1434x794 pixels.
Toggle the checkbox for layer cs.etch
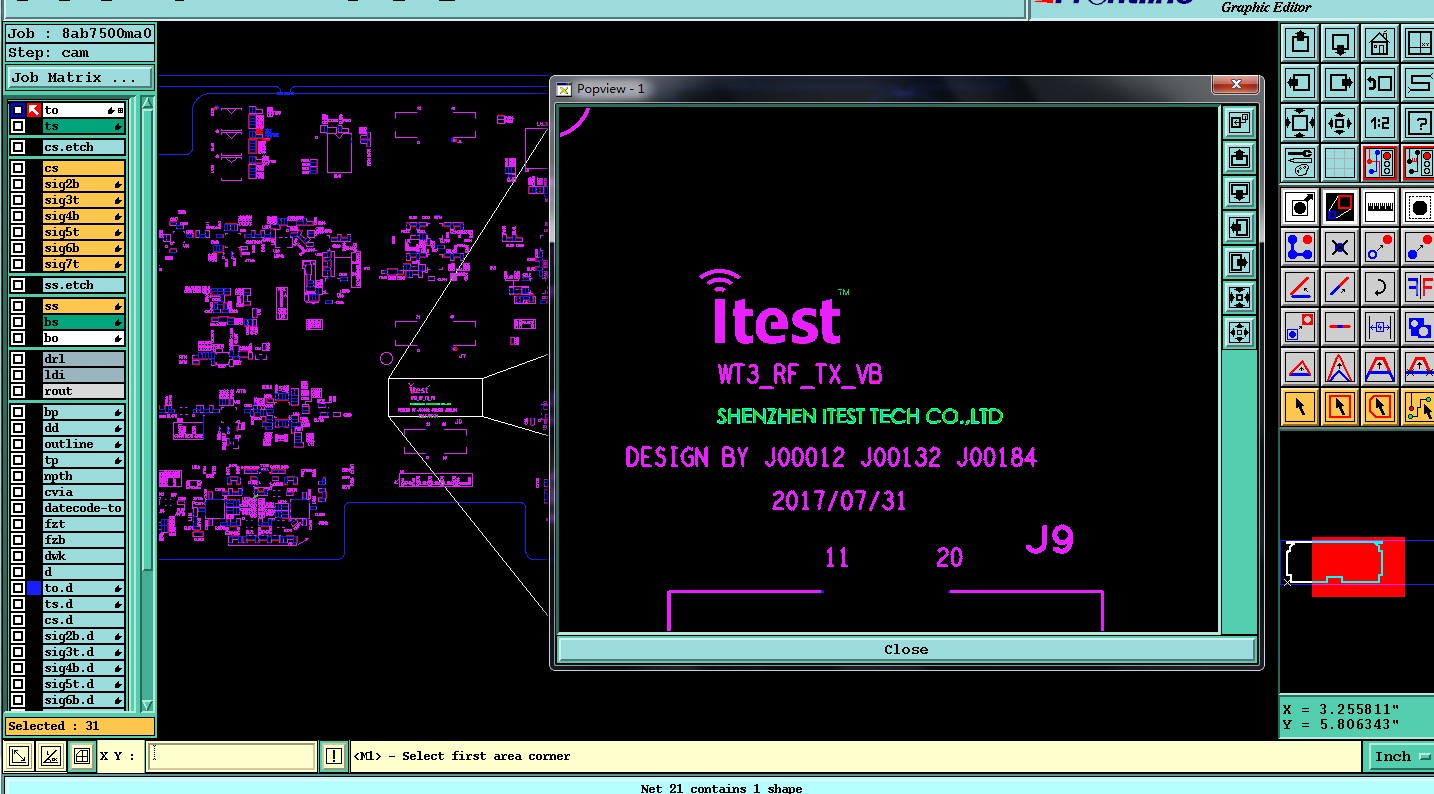[17, 147]
